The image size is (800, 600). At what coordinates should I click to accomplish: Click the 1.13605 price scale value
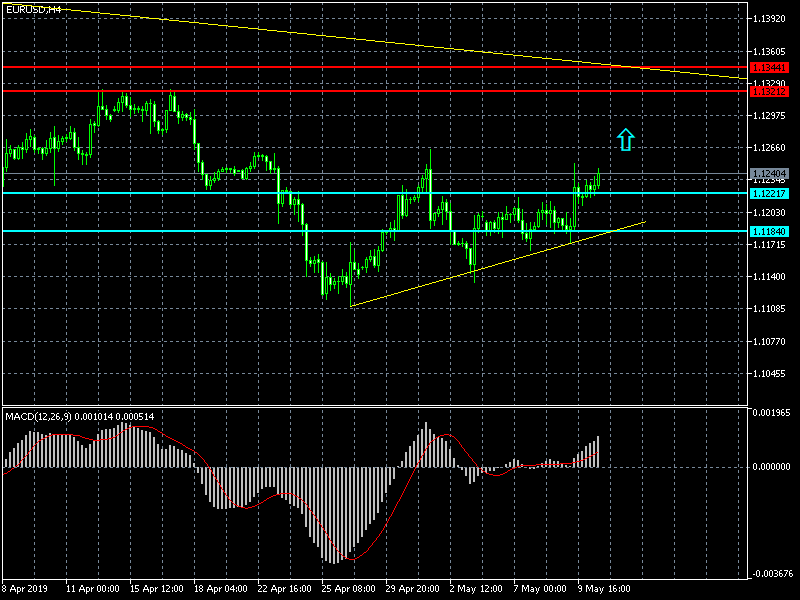769,52
